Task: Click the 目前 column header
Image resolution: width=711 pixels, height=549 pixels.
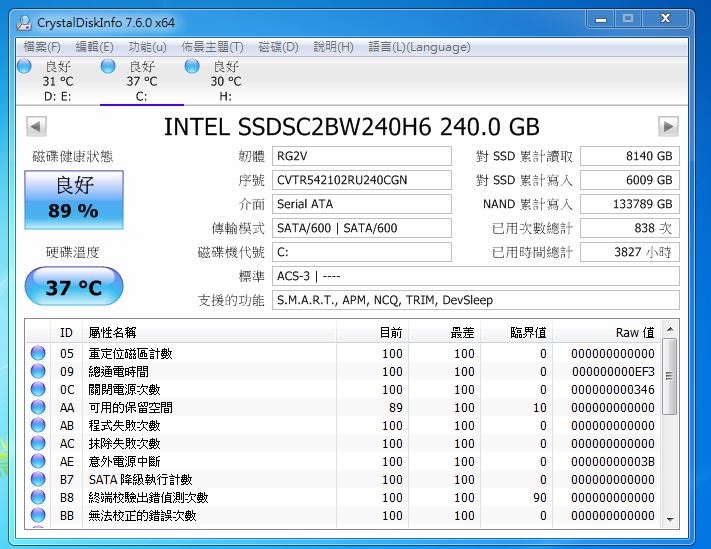Action: click(373, 332)
